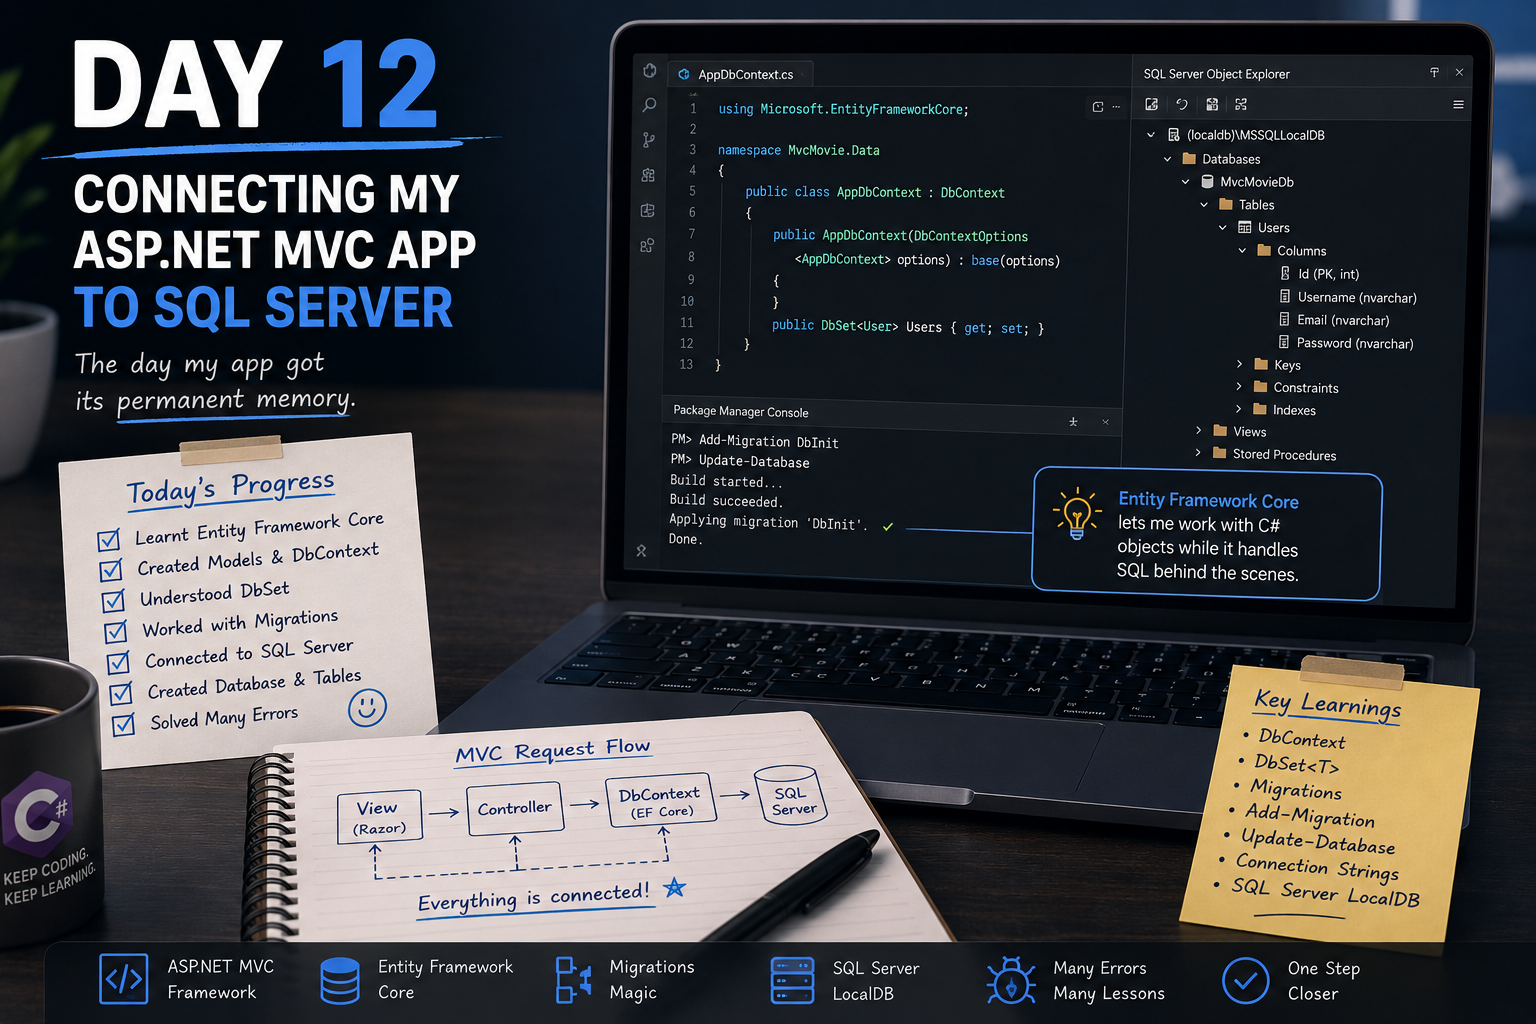This screenshot has width=1536, height=1024.
Task: Click the pin icon in SQL Server Object Explorer header
Action: pyautogui.click(x=1434, y=72)
